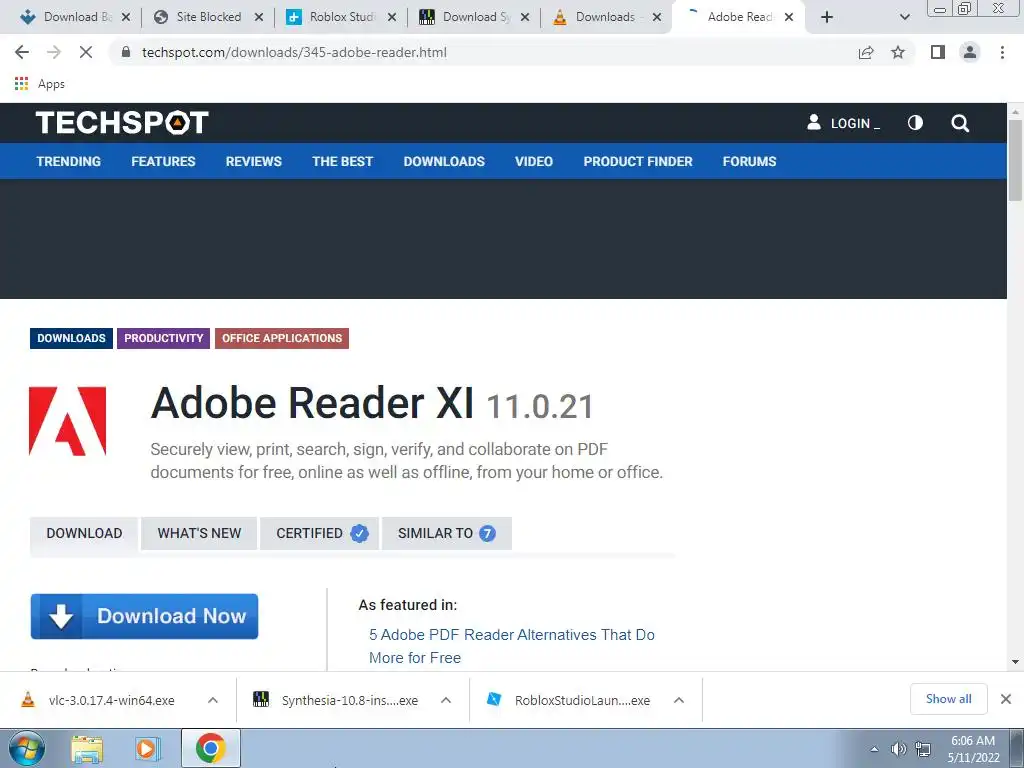Select the CERTIFIED tab
1024x768 pixels.
(319, 534)
